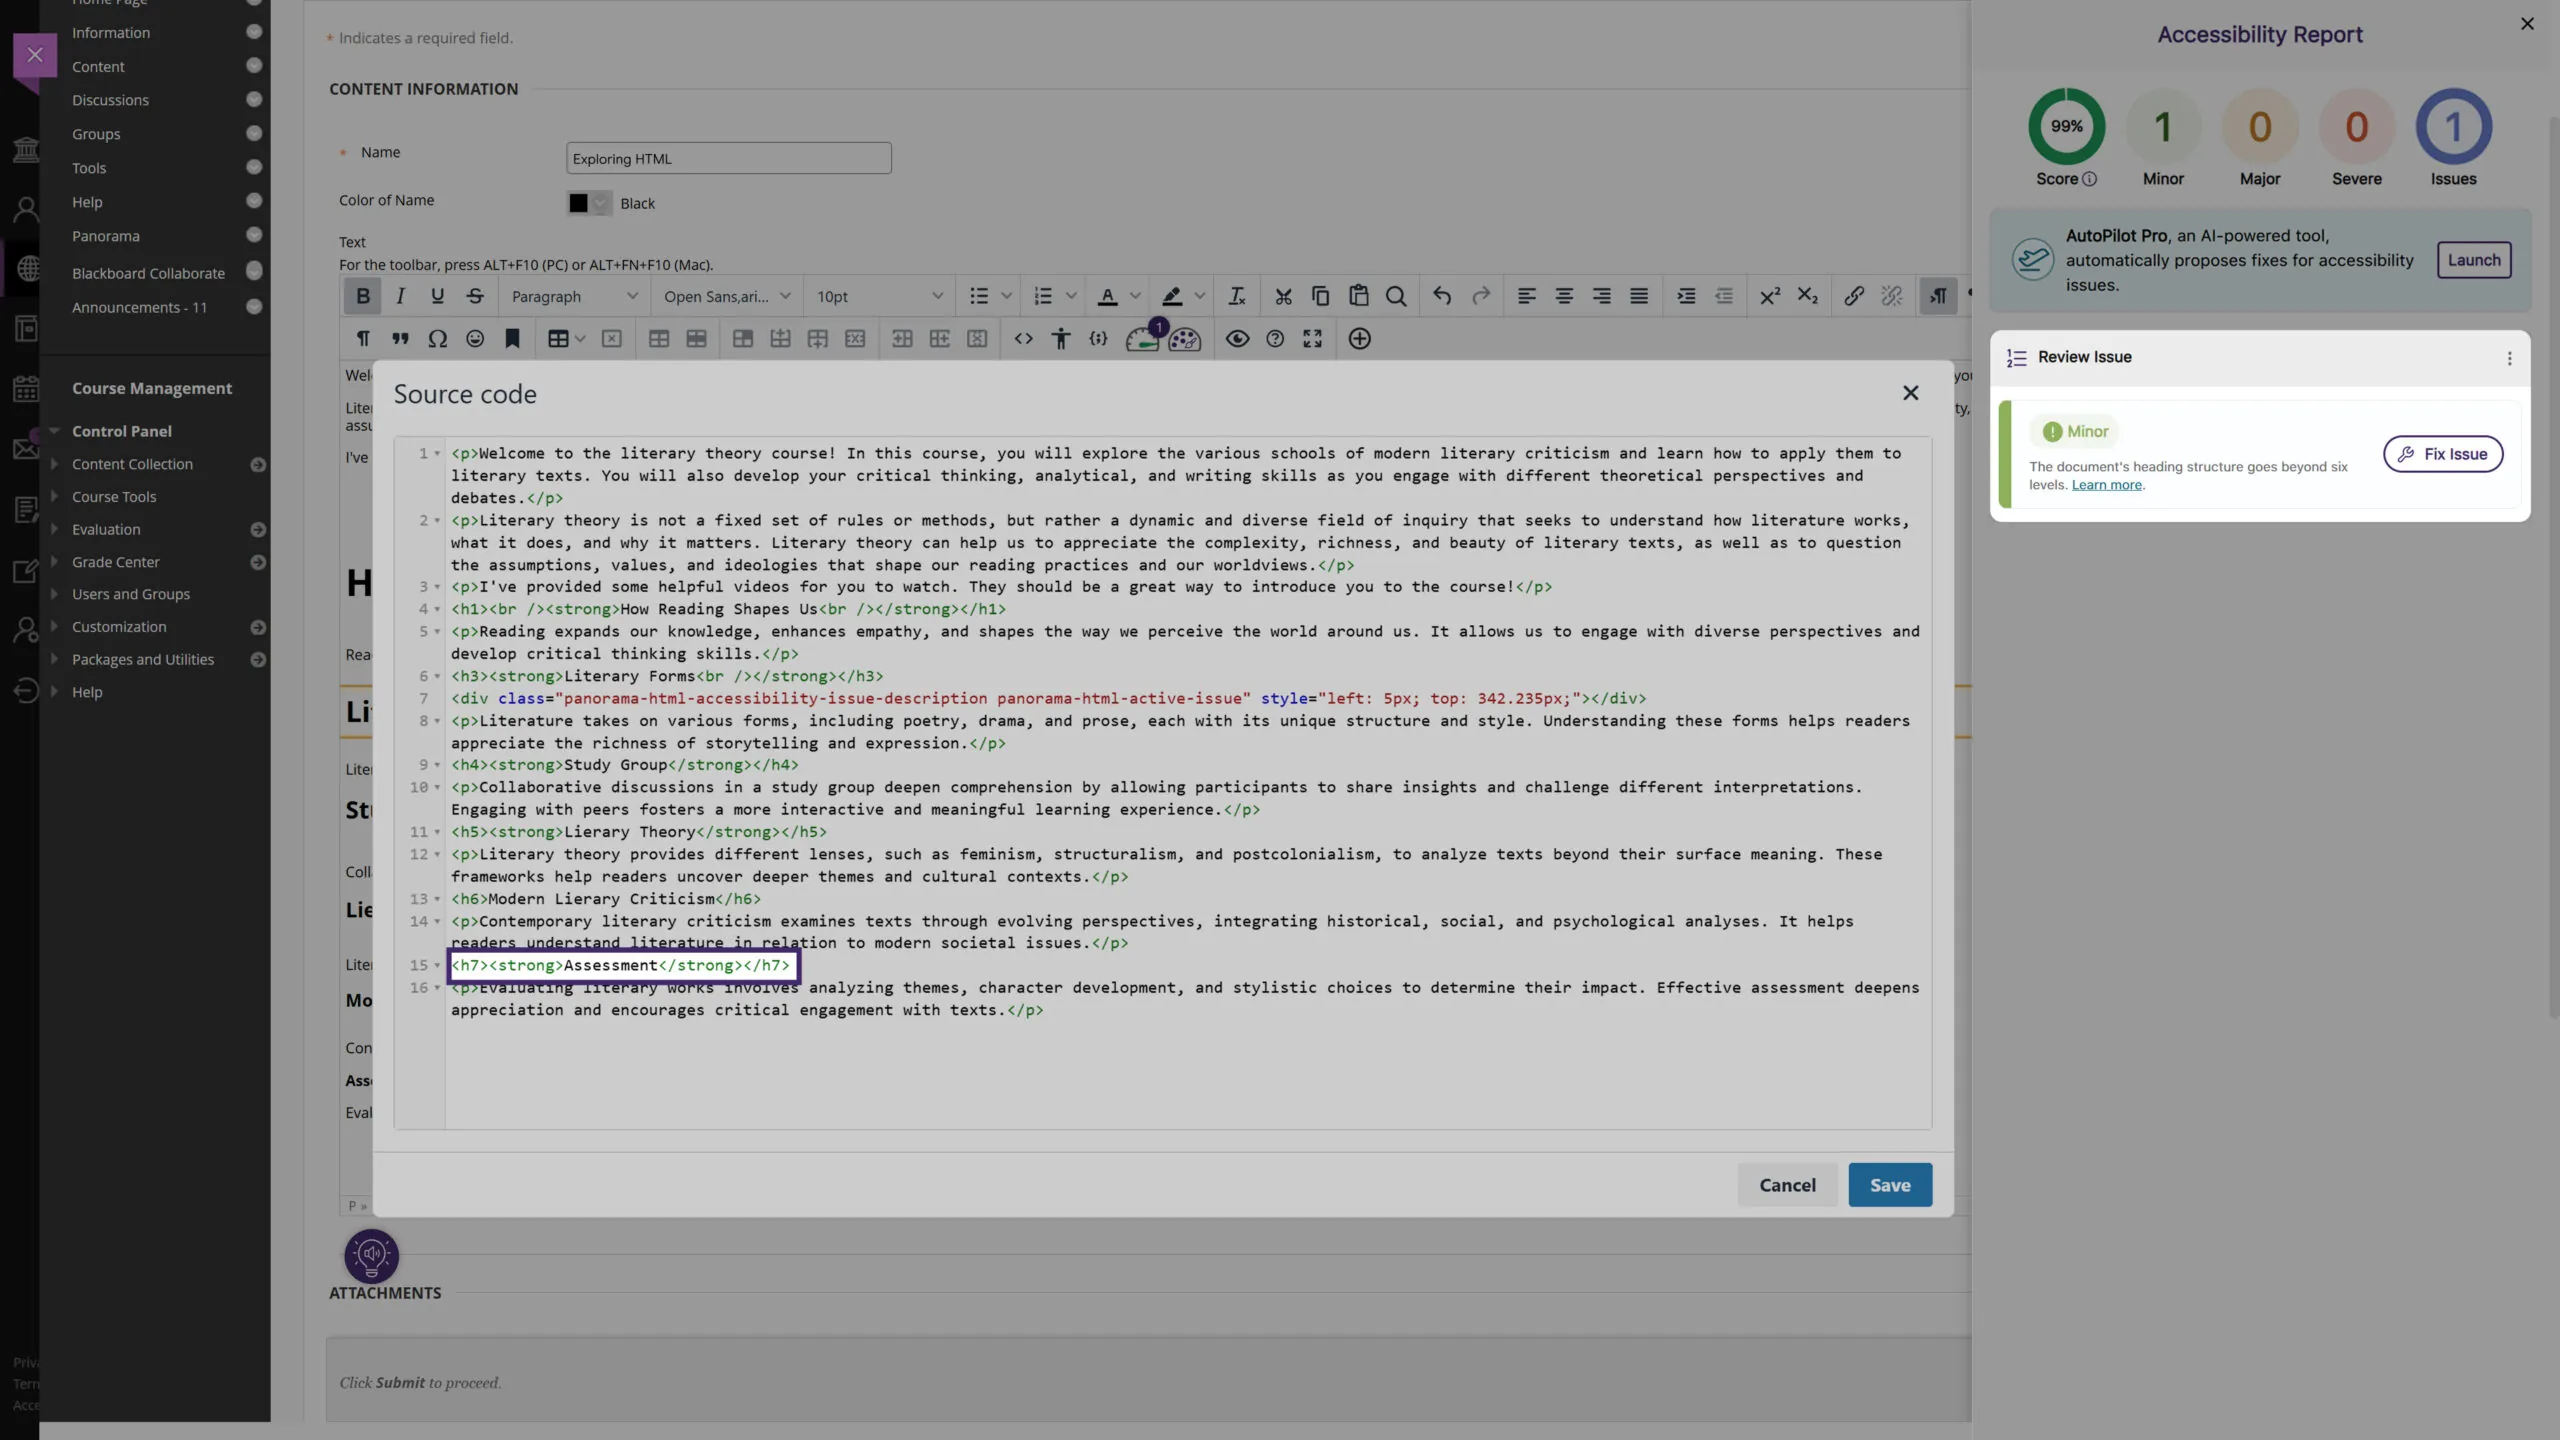This screenshot has width=2560, height=1440.
Task: Open Discussions in the course menu
Action: pyautogui.click(x=110, y=100)
